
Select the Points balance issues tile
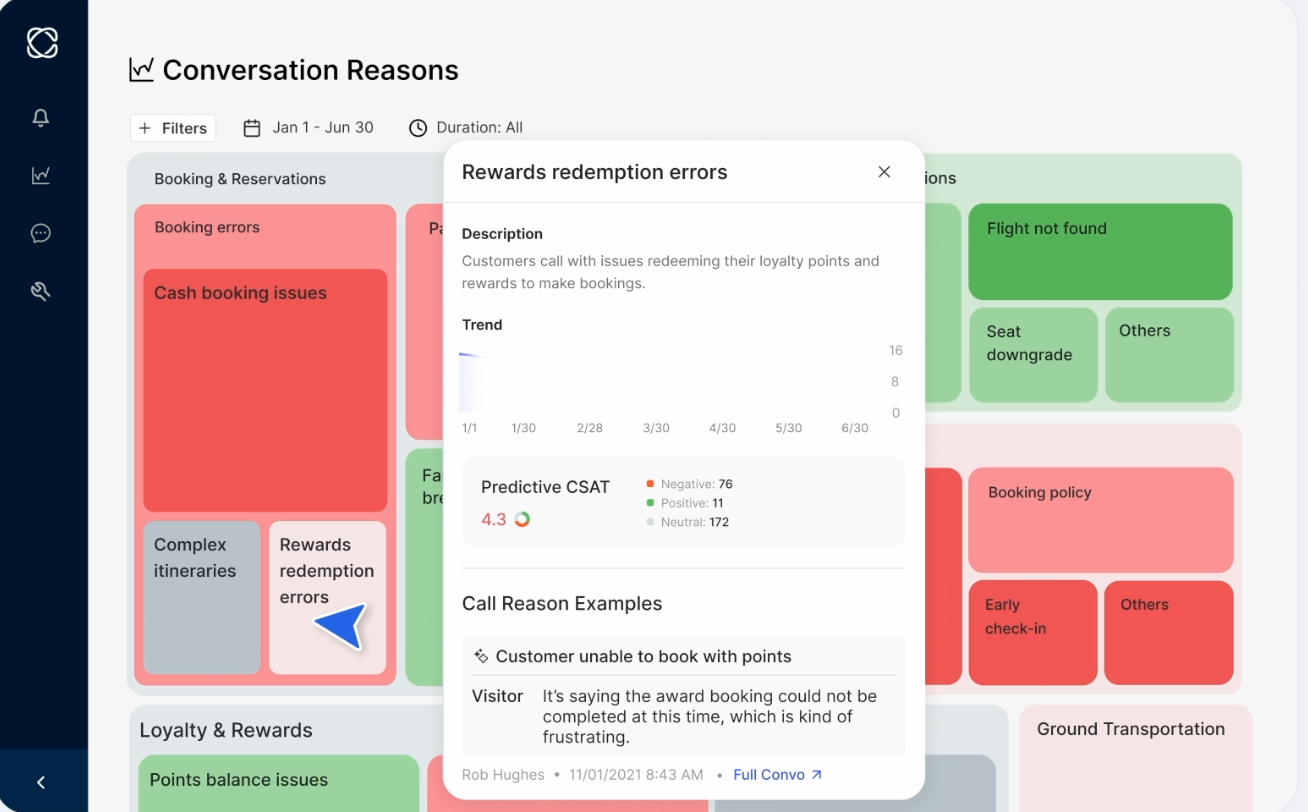[279, 783]
